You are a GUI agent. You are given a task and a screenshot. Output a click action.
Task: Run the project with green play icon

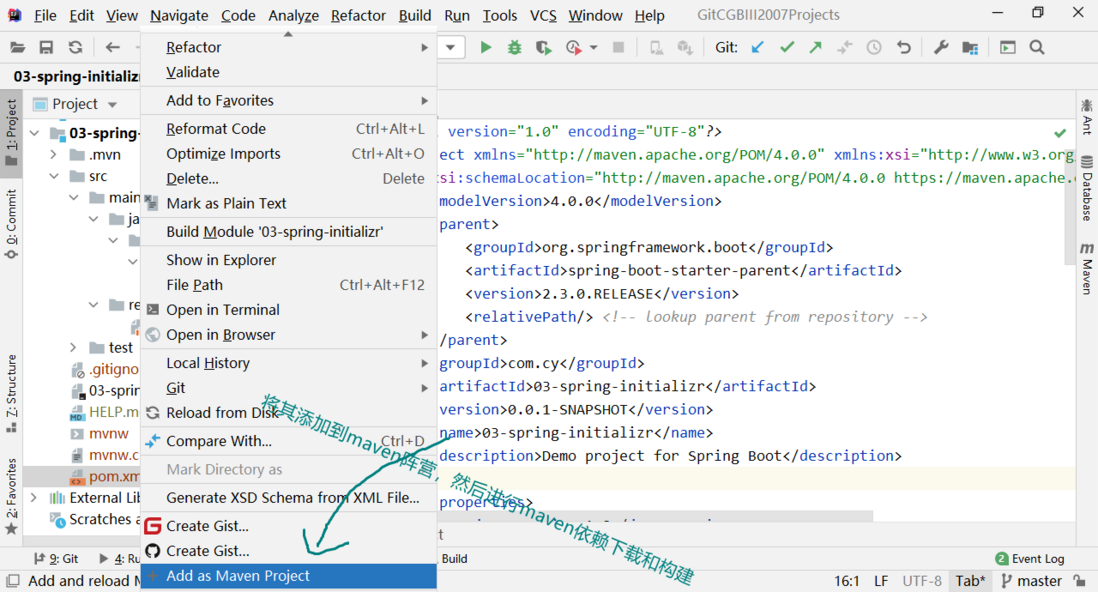[x=485, y=48]
